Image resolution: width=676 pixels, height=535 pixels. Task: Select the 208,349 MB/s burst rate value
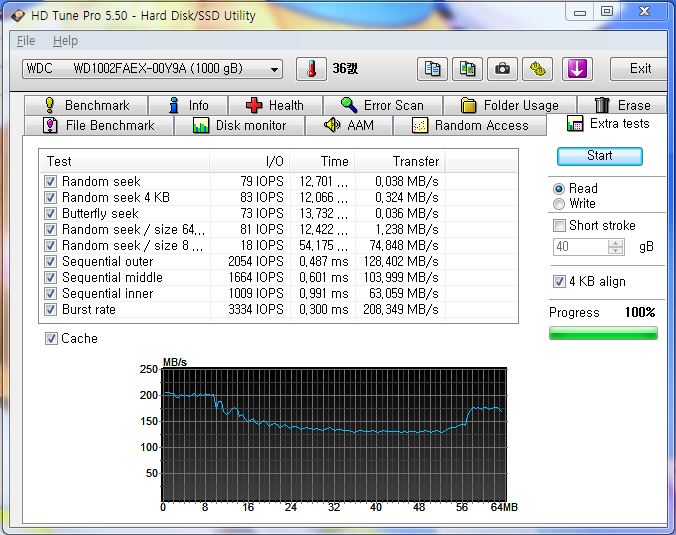[401, 310]
